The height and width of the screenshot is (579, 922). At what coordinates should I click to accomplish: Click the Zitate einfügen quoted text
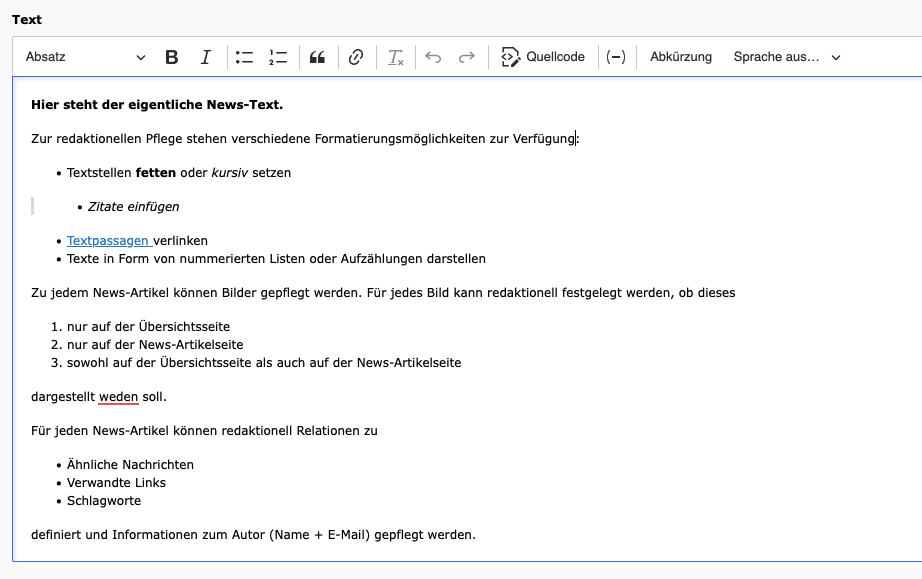coord(134,207)
